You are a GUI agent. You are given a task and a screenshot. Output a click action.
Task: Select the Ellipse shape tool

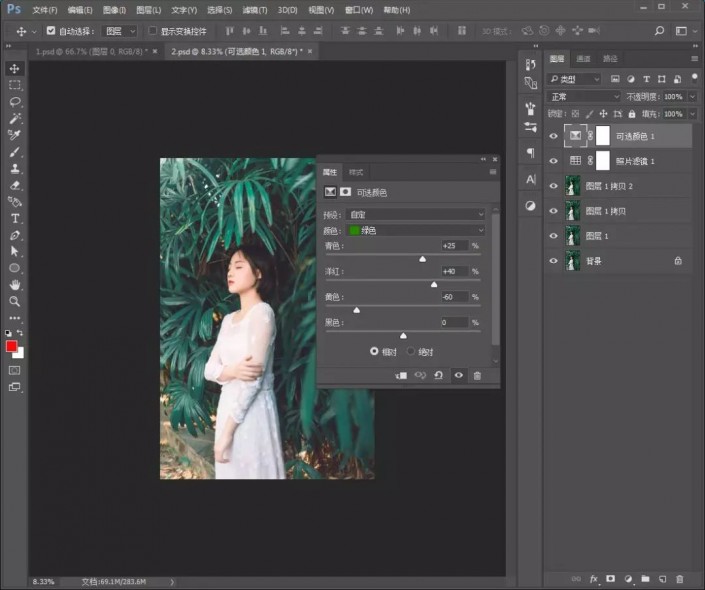(x=14, y=268)
